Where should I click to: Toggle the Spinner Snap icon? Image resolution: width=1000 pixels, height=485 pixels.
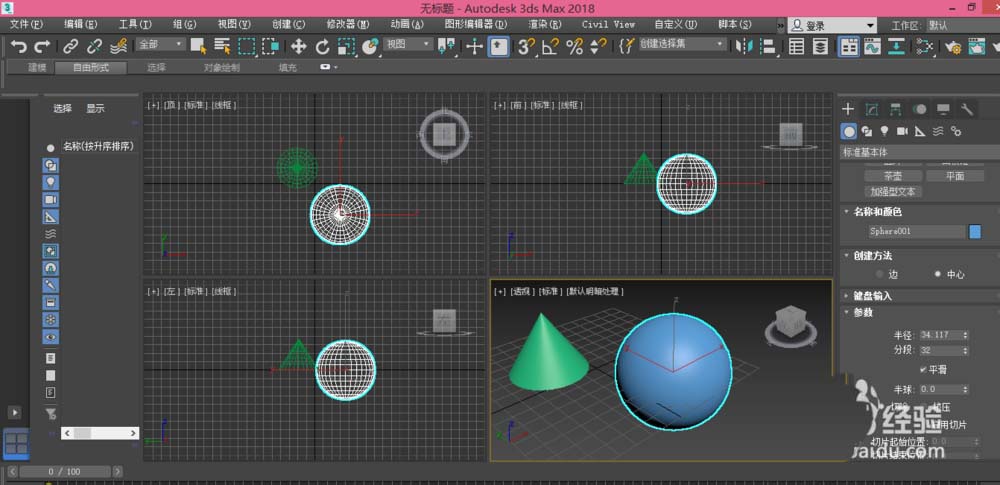(598, 46)
